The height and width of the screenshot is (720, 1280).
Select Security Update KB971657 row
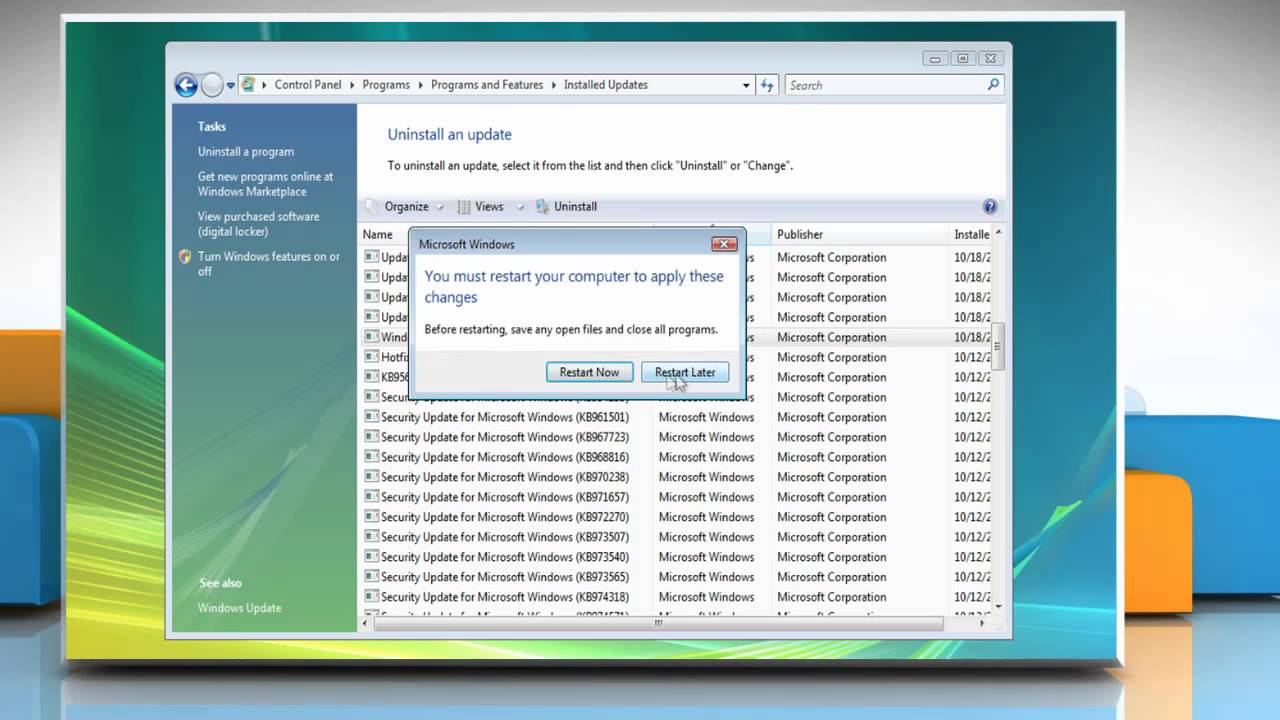(676, 497)
